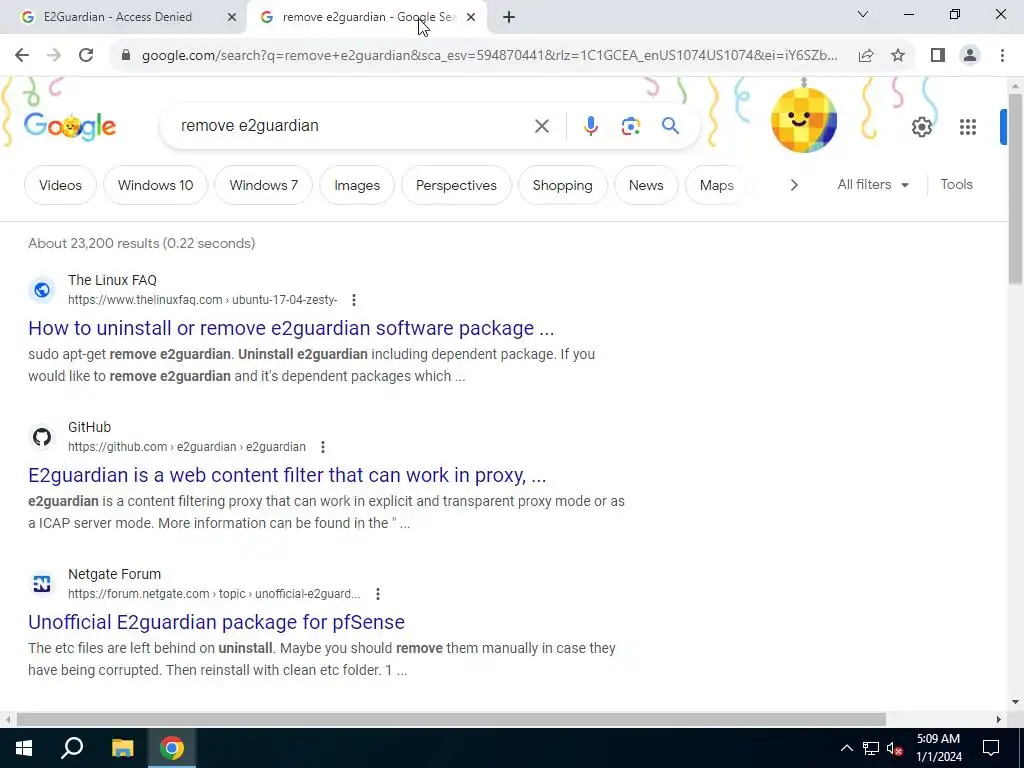Open search Tools
The height and width of the screenshot is (768, 1024).
click(x=956, y=185)
